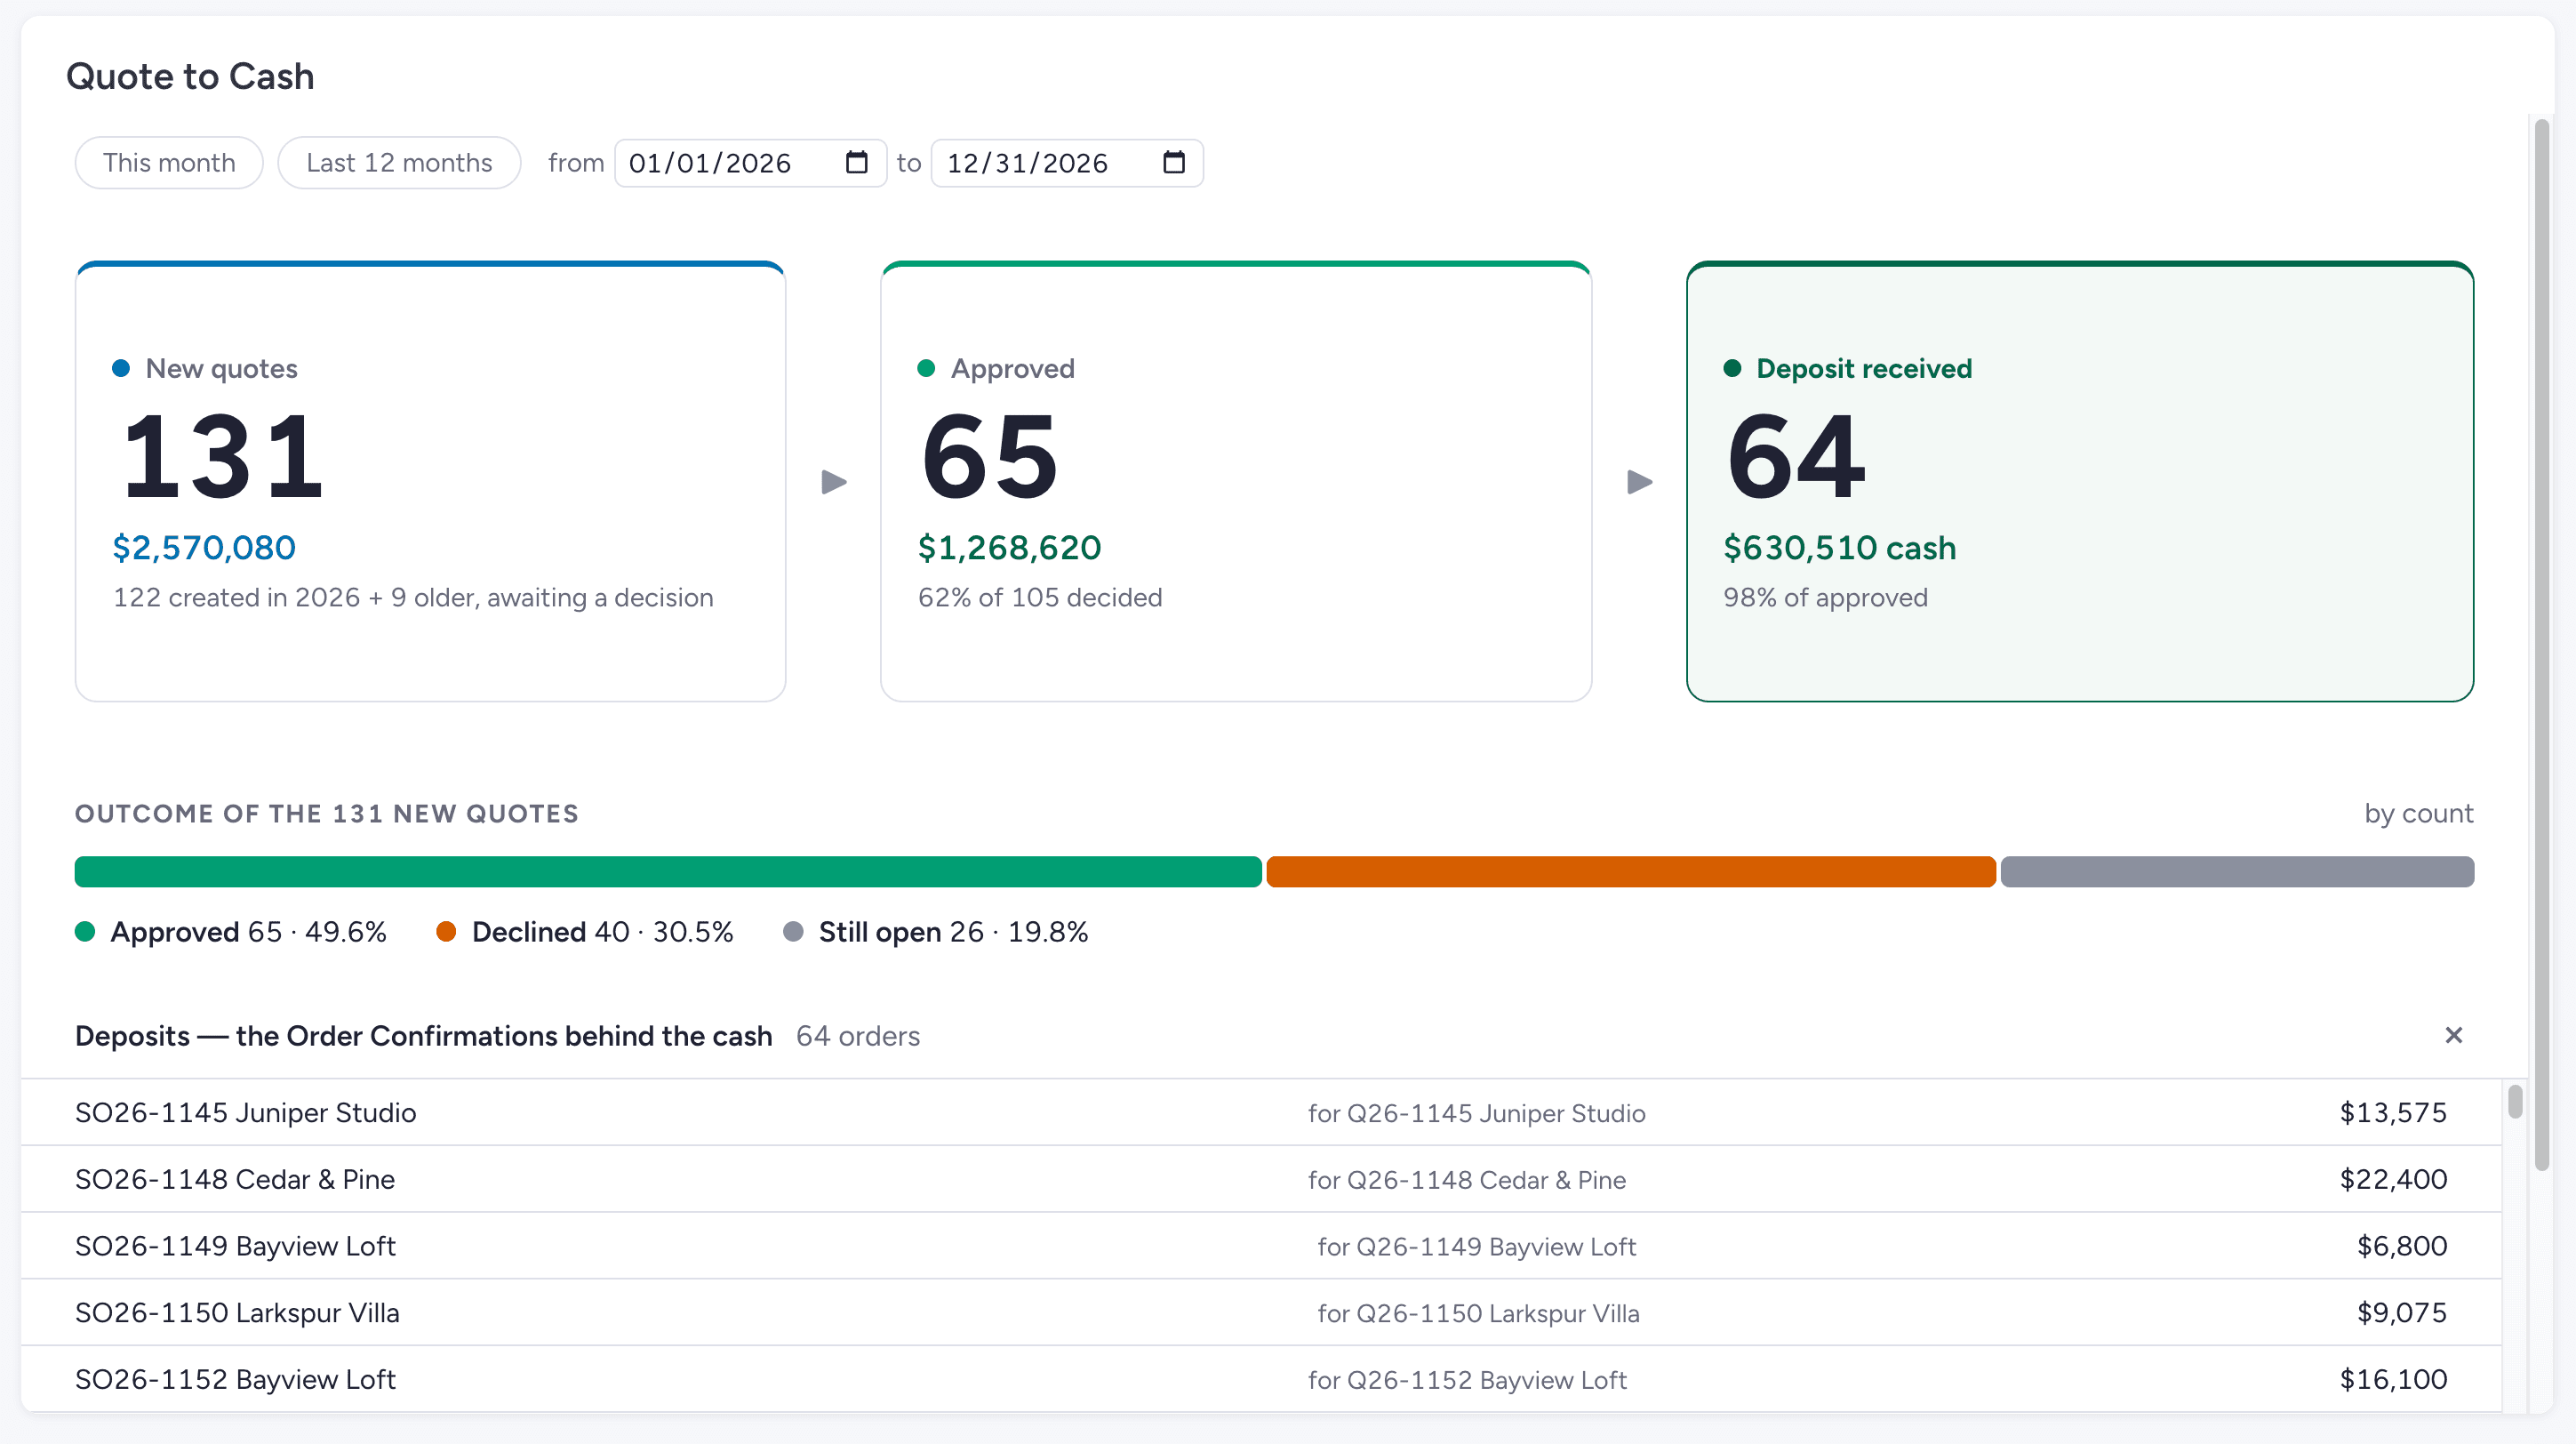Click the green Approved bar segment

pyautogui.click(x=668, y=871)
